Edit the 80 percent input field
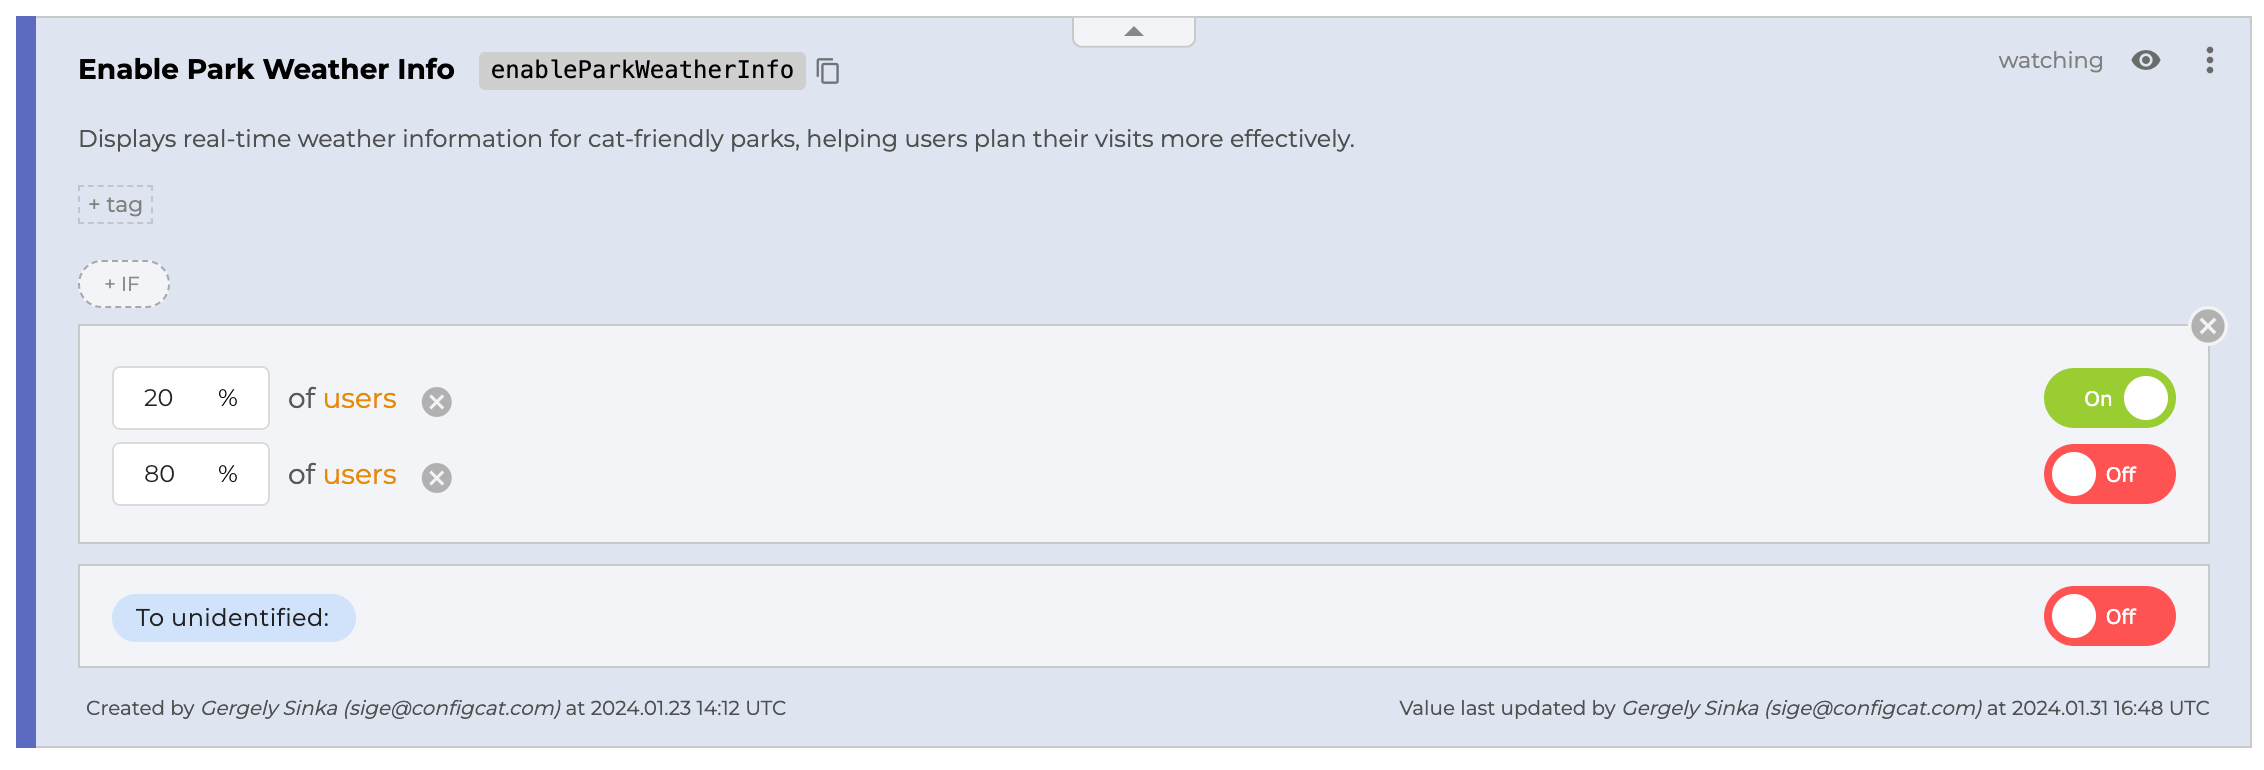 pyautogui.click(x=160, y=474)
